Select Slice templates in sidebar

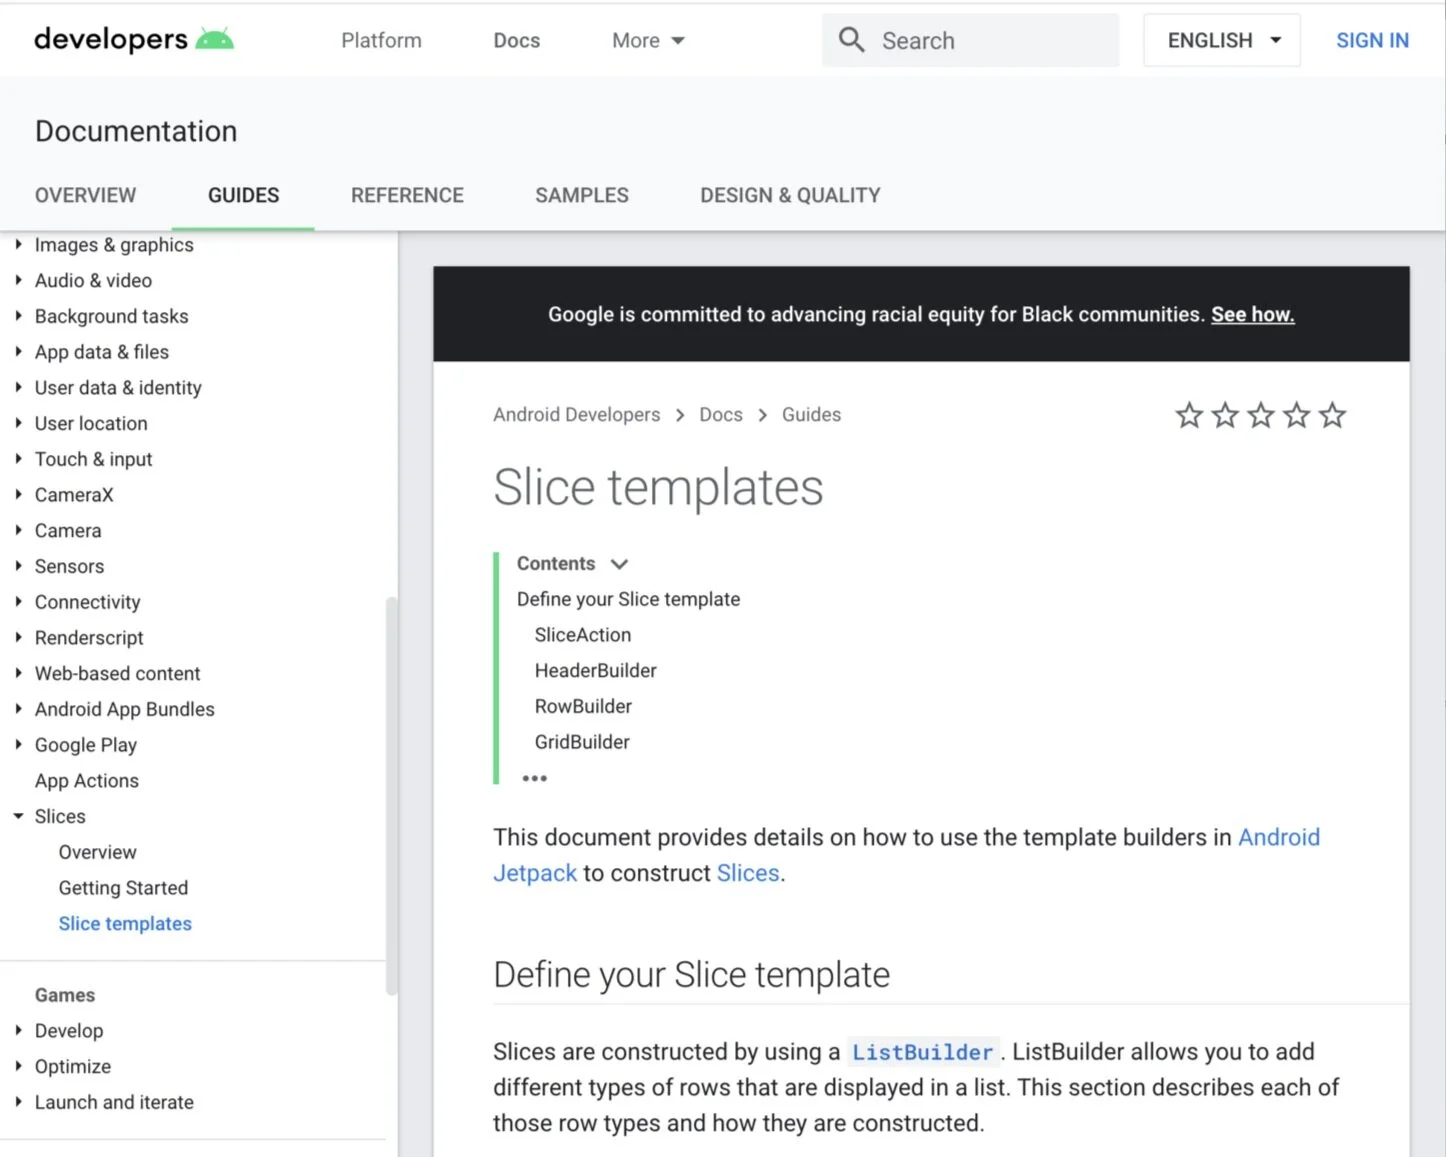tap(125, 924)
